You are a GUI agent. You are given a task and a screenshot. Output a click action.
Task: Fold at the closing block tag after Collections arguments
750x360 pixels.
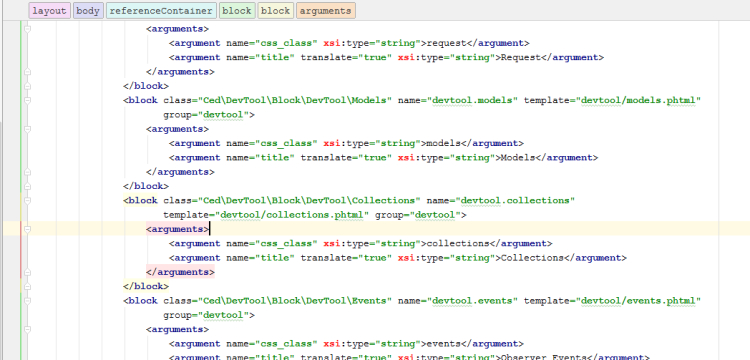tap(27, 287)
